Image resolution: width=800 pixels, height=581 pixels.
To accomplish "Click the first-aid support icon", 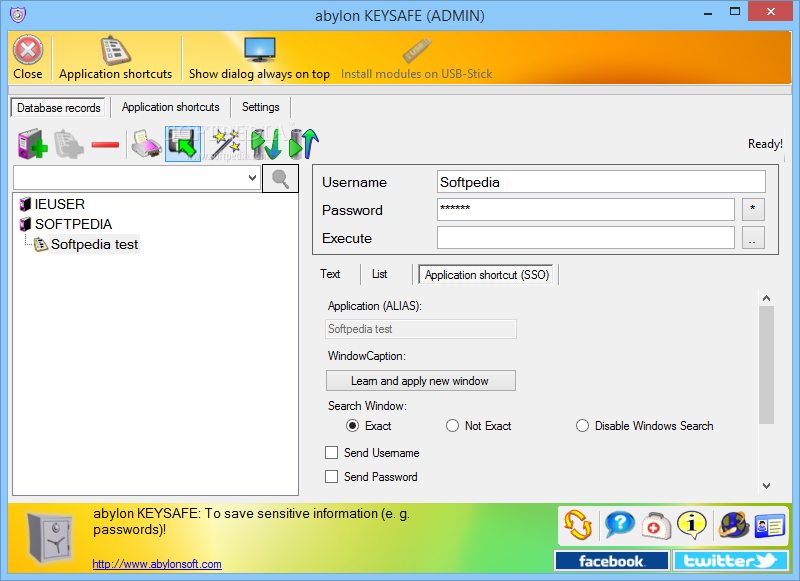I will pyautogui.click(x=656, y=525).
